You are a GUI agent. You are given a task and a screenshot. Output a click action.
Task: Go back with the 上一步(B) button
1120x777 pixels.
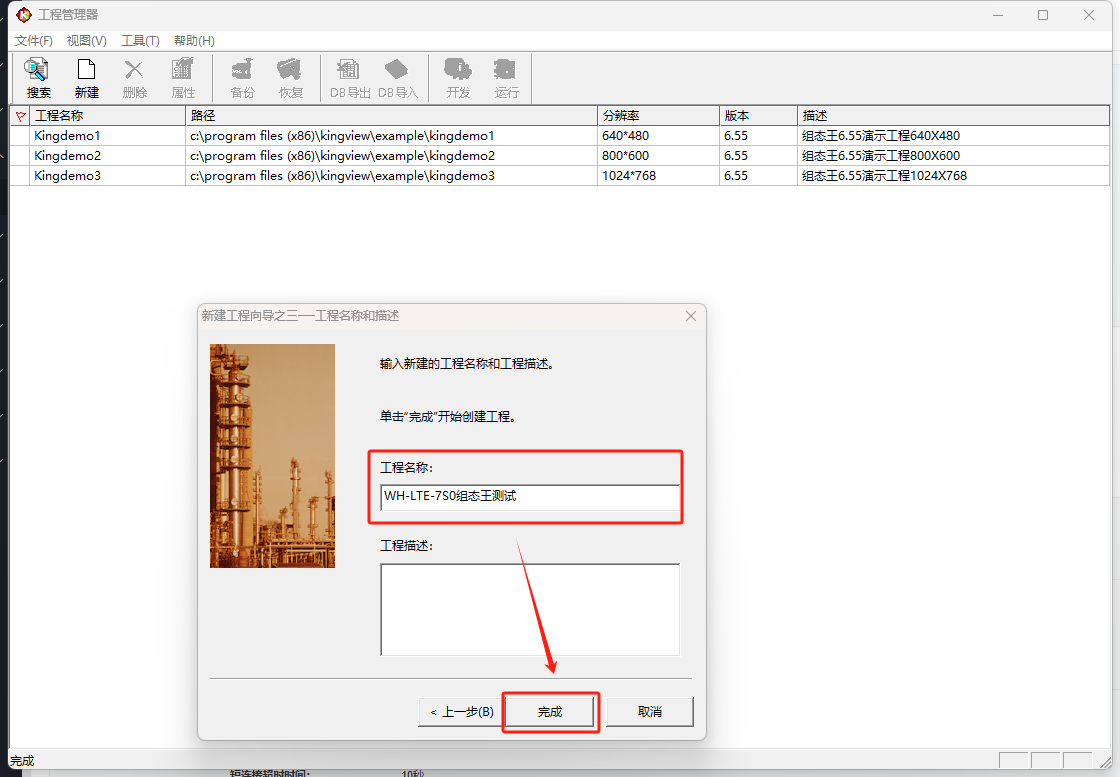pos(461,712)
